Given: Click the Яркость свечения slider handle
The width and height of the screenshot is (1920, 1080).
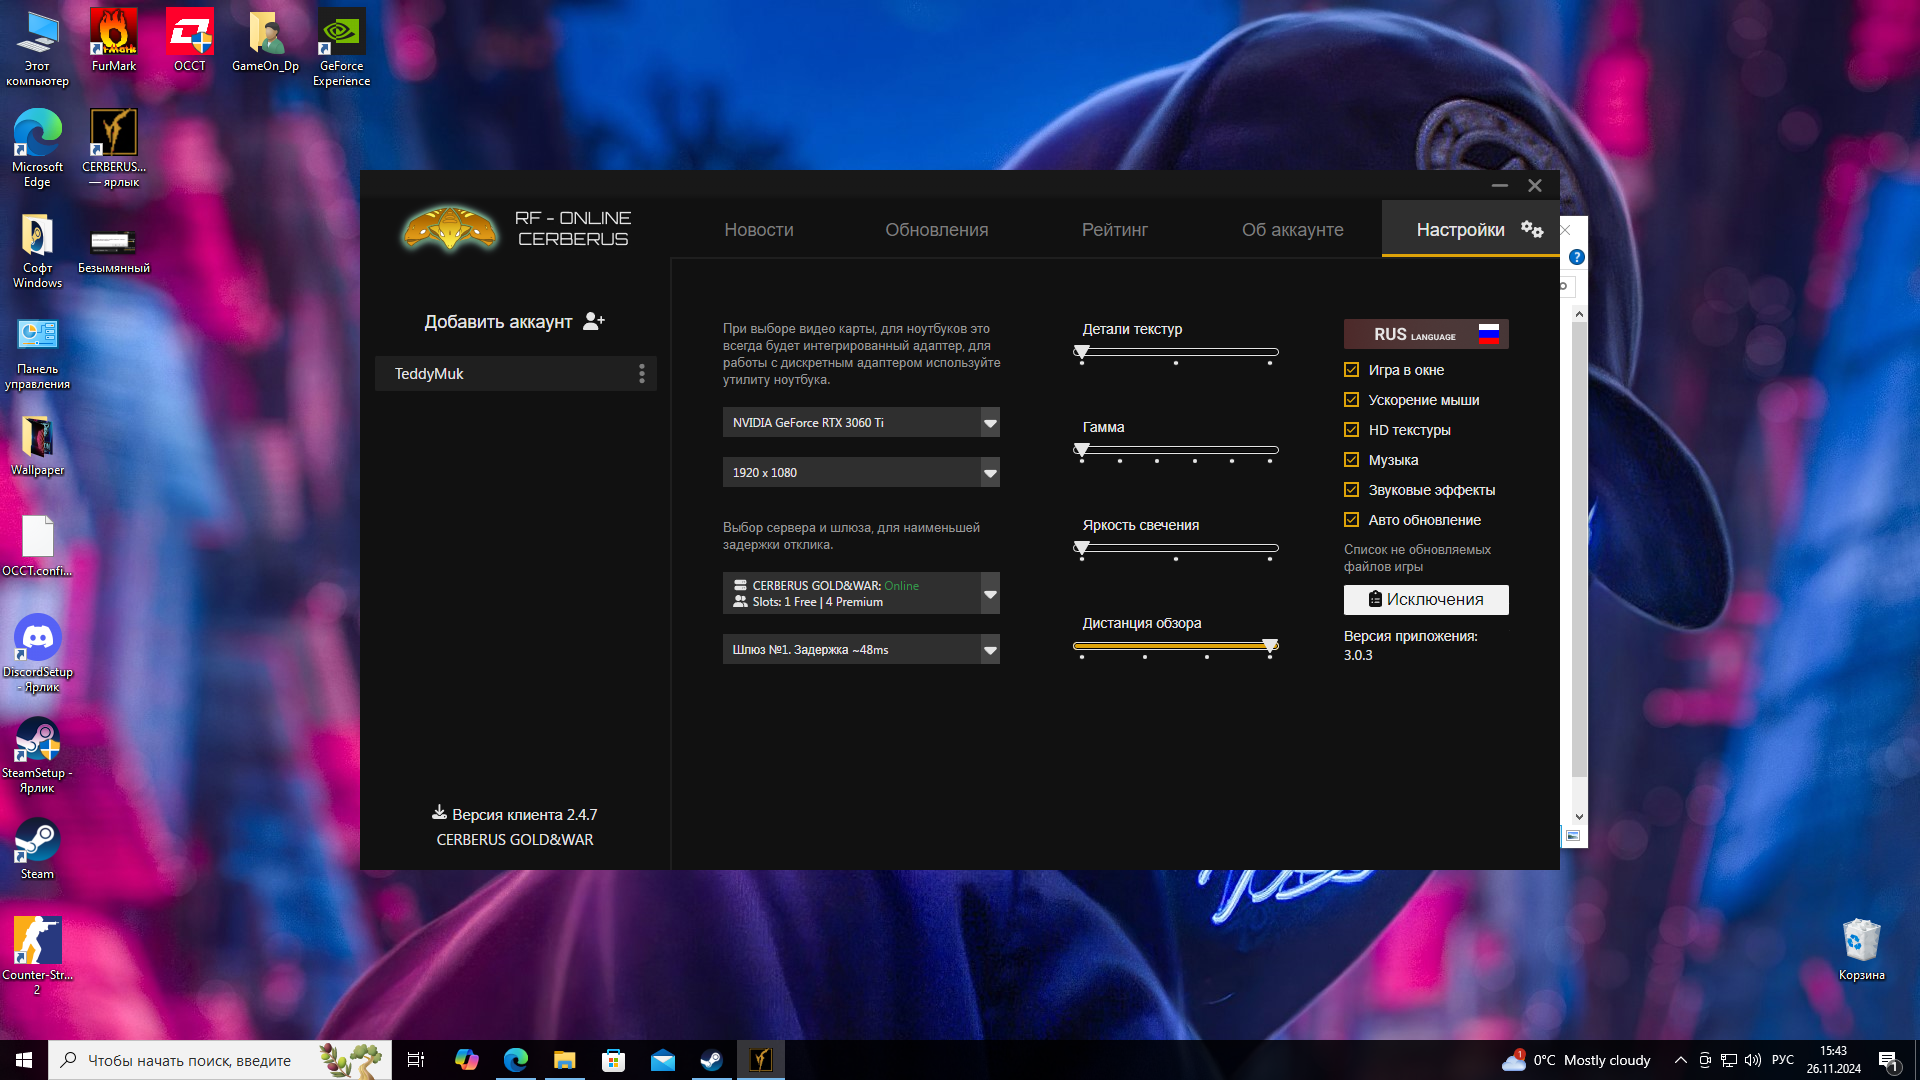Looking at the screenshot, I should click(1081, 548).
